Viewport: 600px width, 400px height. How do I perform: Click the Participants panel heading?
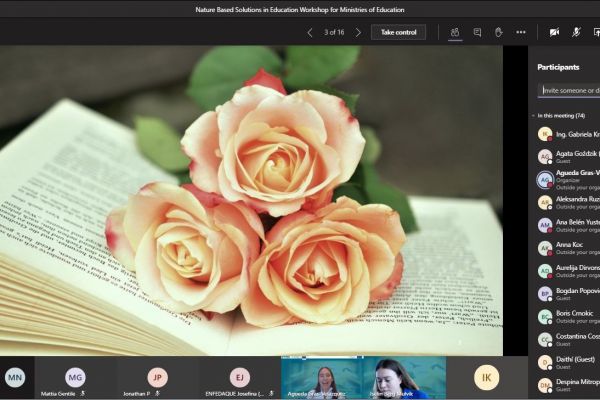coord(558,67)
